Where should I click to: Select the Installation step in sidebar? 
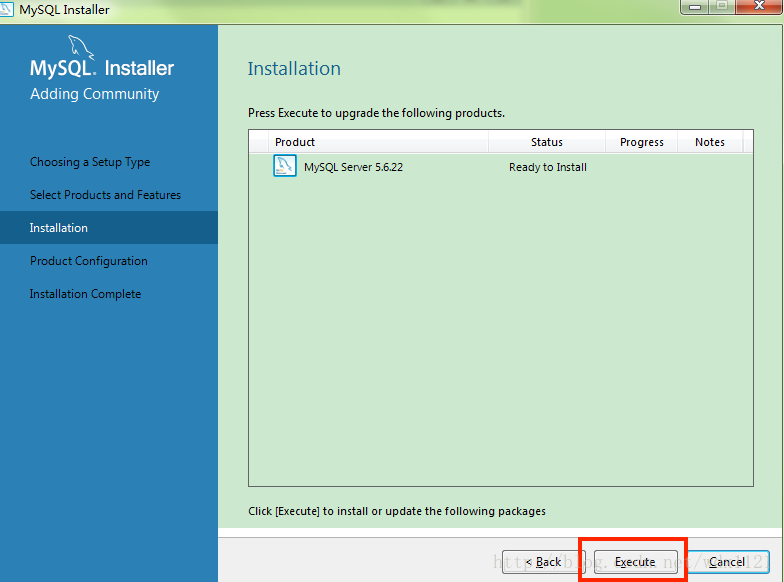pyautogui.click(x=108, y=228)
